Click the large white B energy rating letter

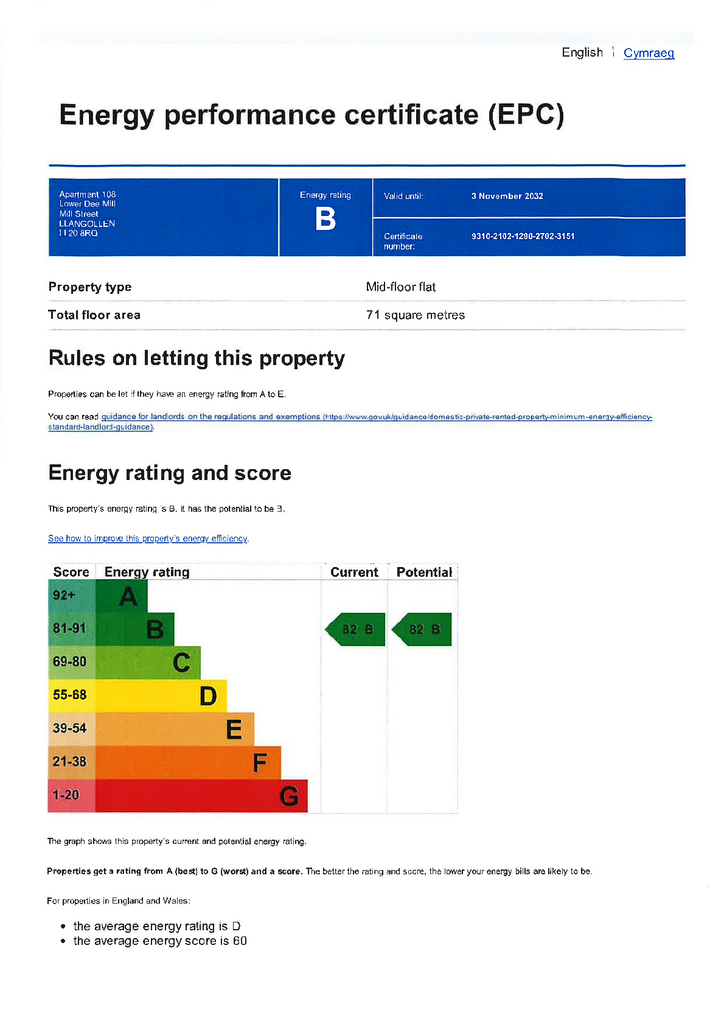point(325,221)
